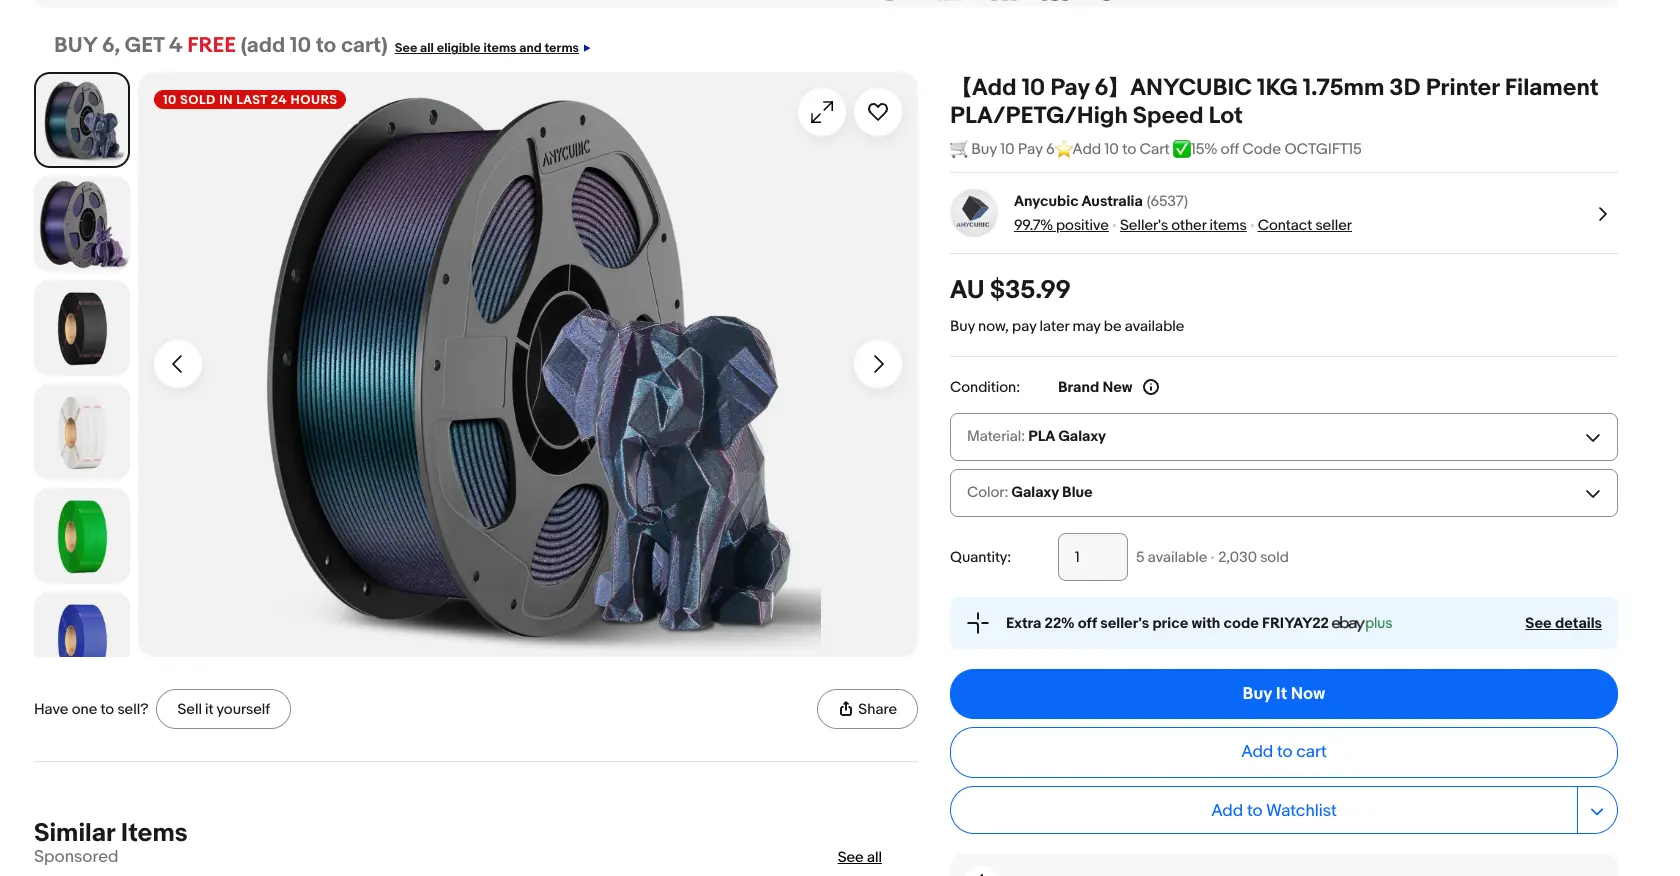Select the green filament thumbnail
1680x876 pixels.
[81, 536]
